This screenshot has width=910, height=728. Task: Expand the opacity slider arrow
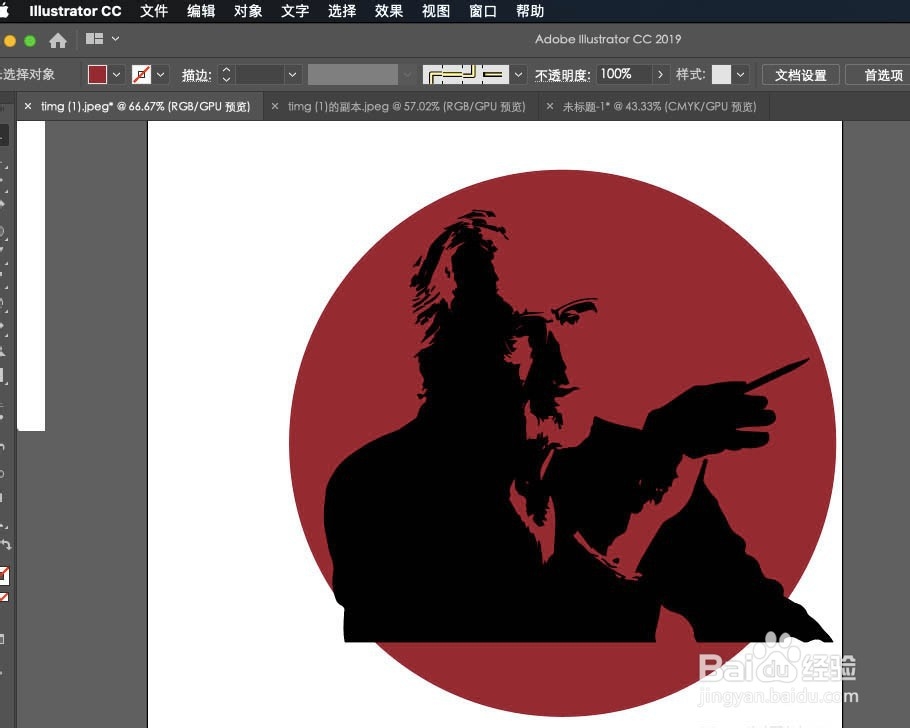pyautogui.click(x=660, y=74)
